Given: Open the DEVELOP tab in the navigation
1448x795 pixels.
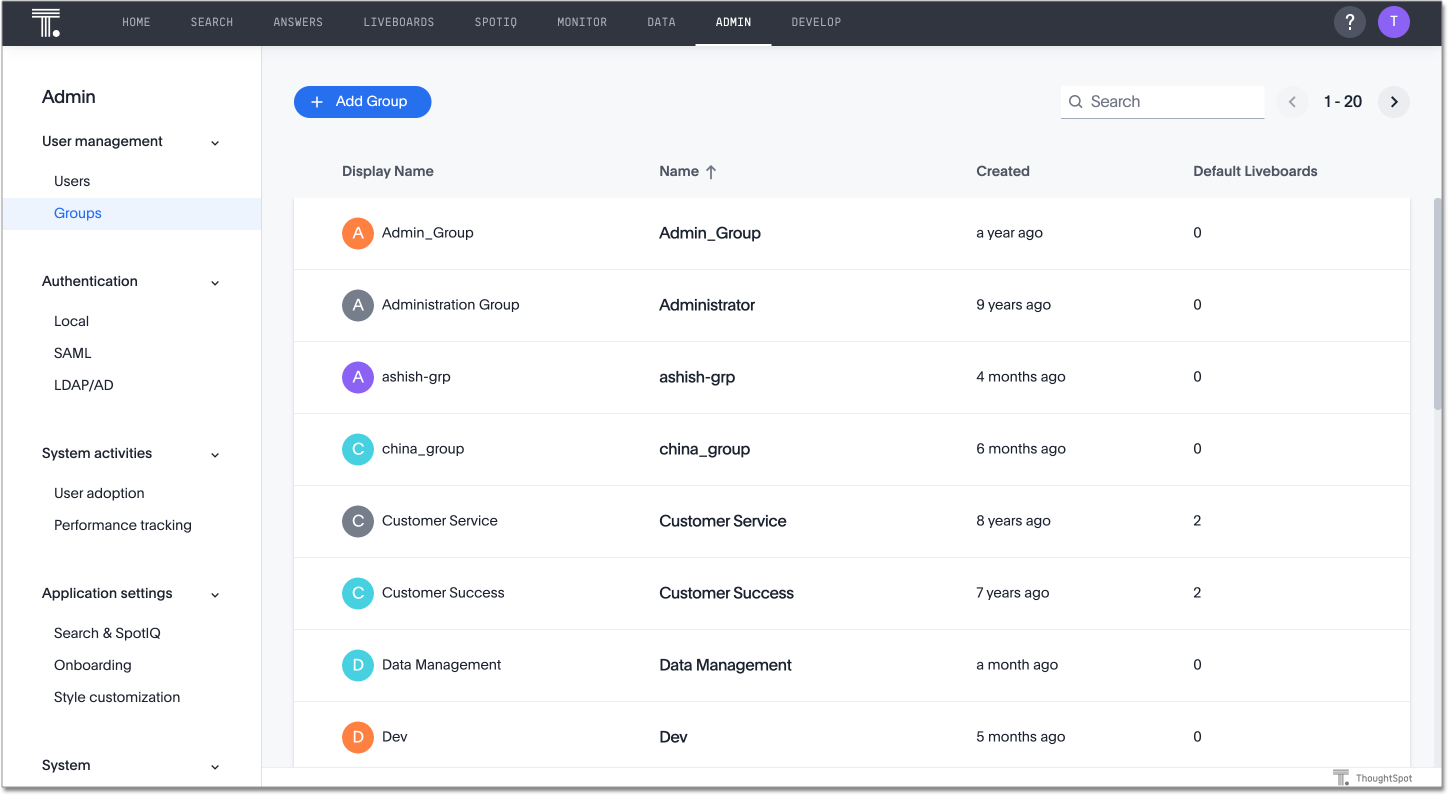Looking at the screenshot, I should (816, 21).
